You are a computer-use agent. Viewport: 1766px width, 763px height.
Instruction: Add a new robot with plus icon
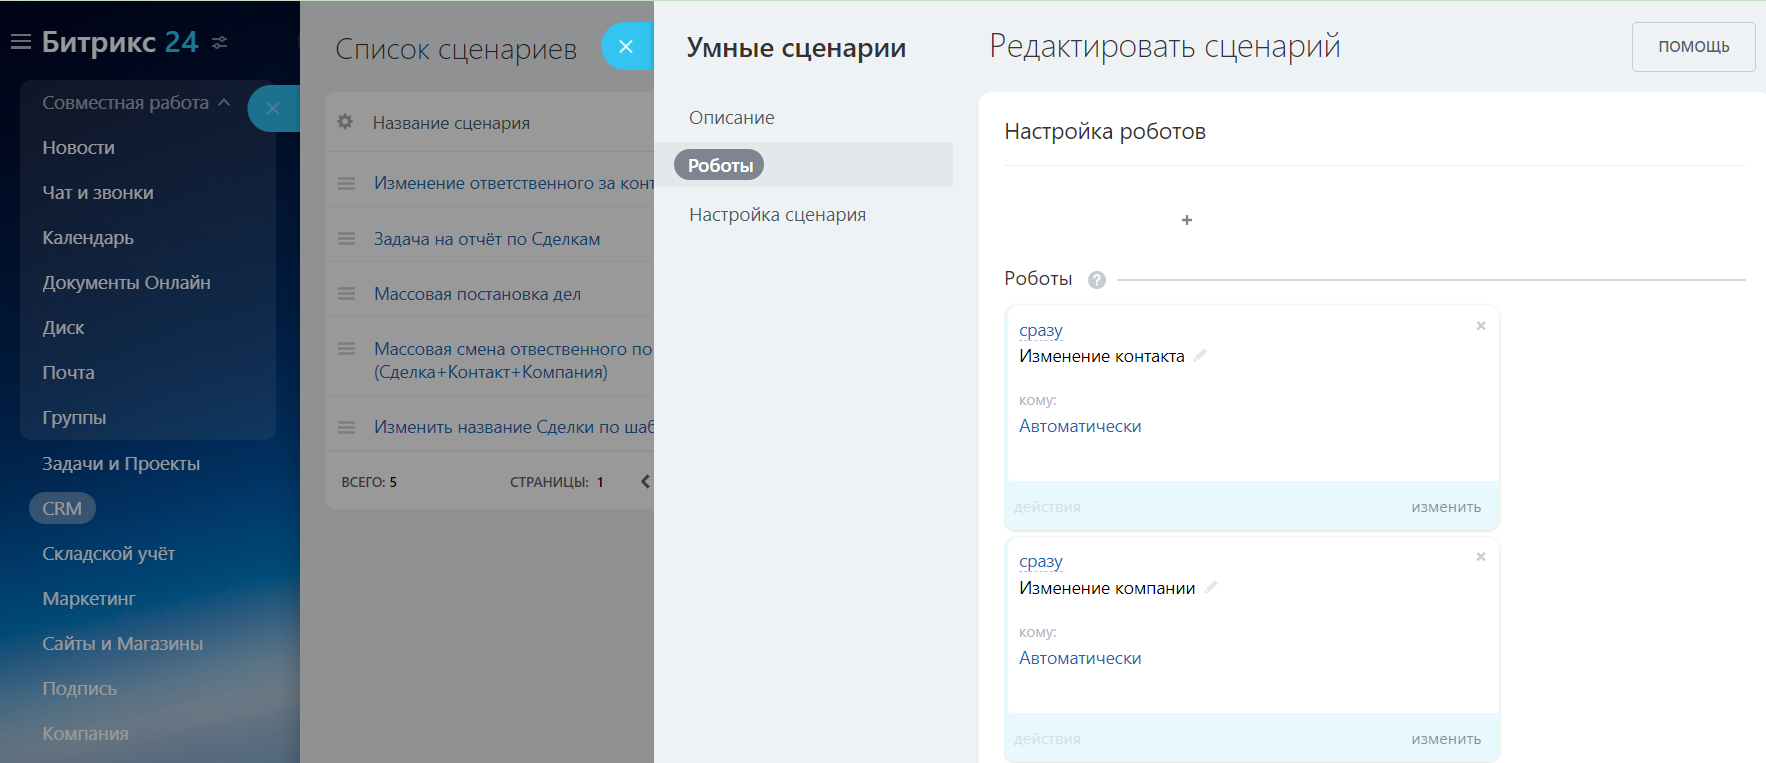click(x=1187, y=220)
